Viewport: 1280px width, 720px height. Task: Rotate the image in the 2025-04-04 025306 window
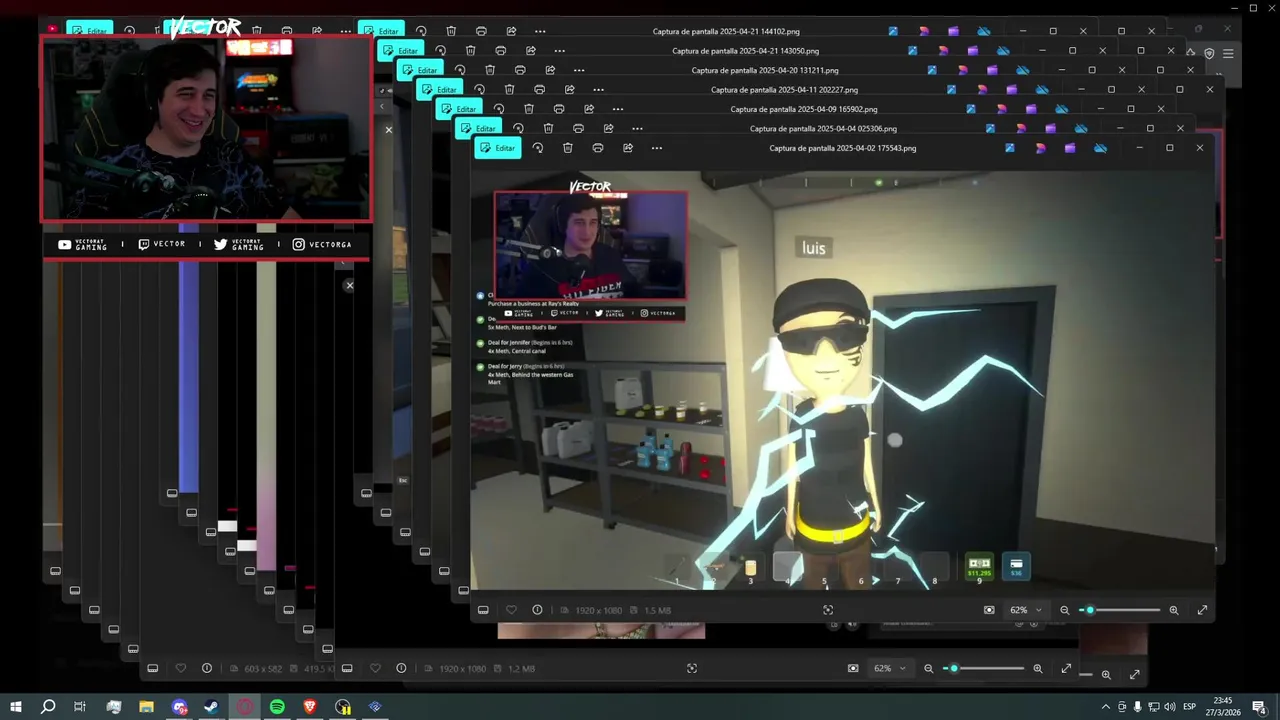pyautogui.click(x=518, y=128)
